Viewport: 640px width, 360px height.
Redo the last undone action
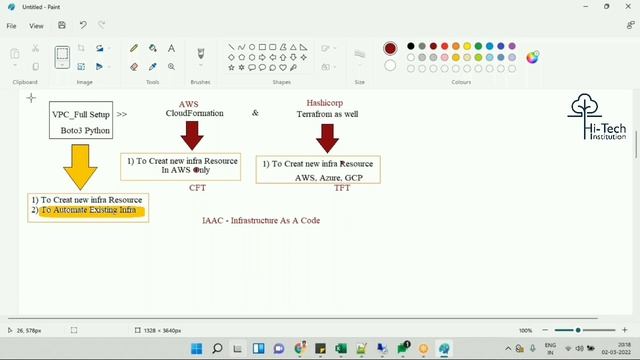(102, 25)
